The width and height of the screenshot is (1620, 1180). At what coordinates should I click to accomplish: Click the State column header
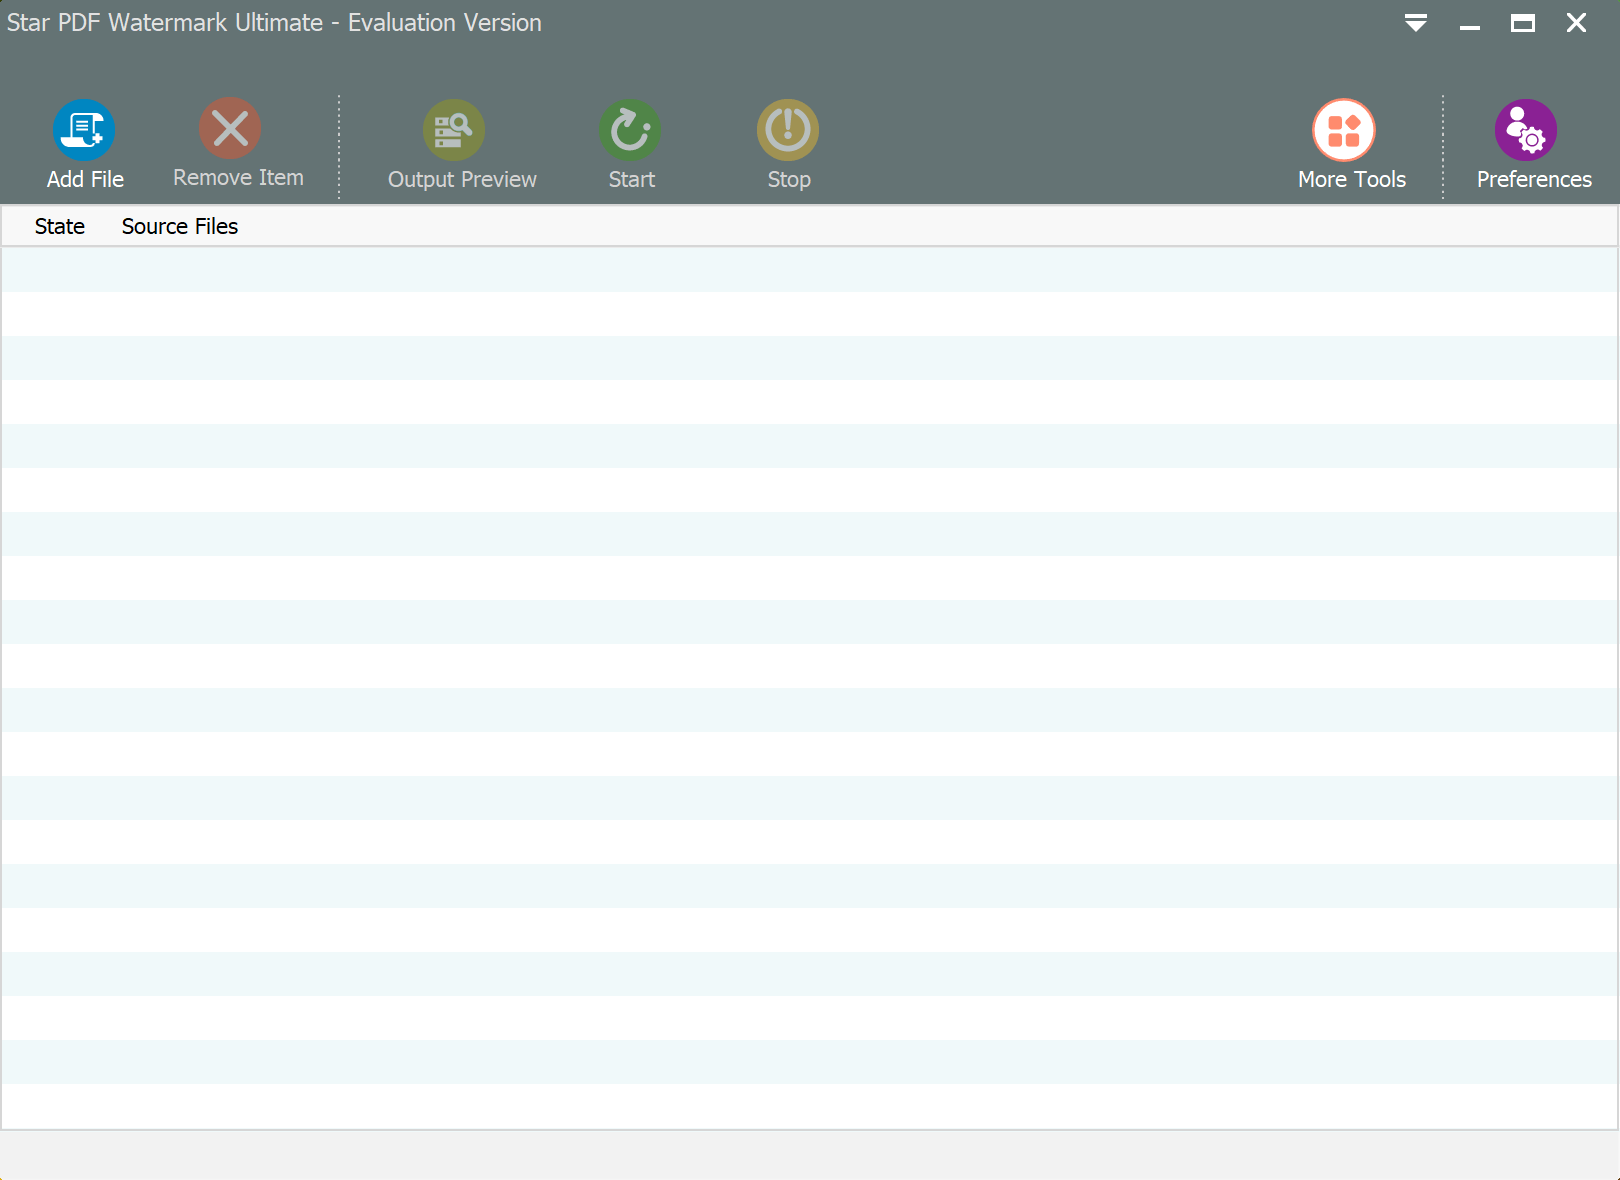(60, 227)
